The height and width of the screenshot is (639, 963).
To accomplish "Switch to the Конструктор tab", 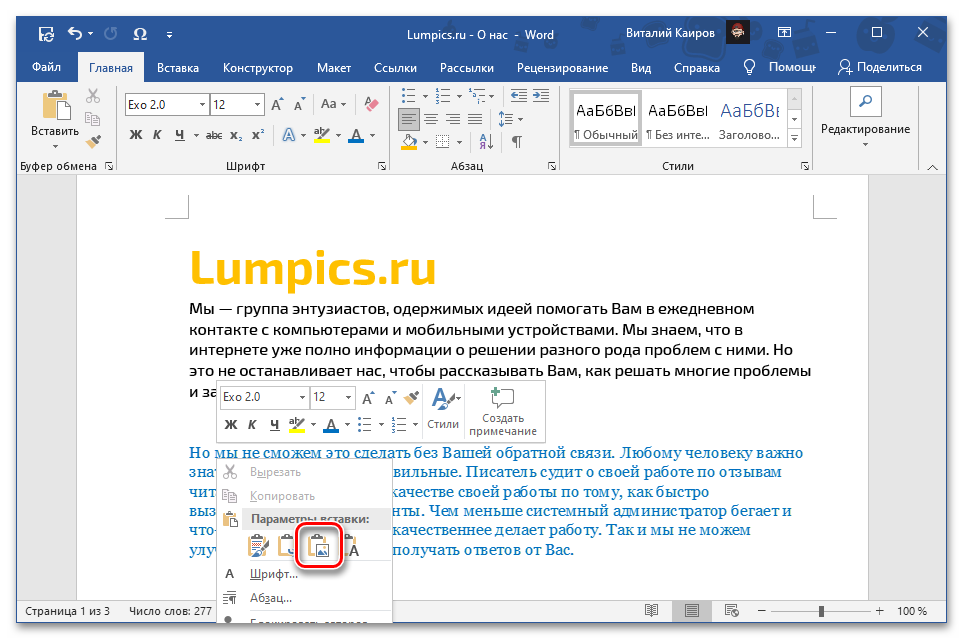I will click(x=257, y=68).
